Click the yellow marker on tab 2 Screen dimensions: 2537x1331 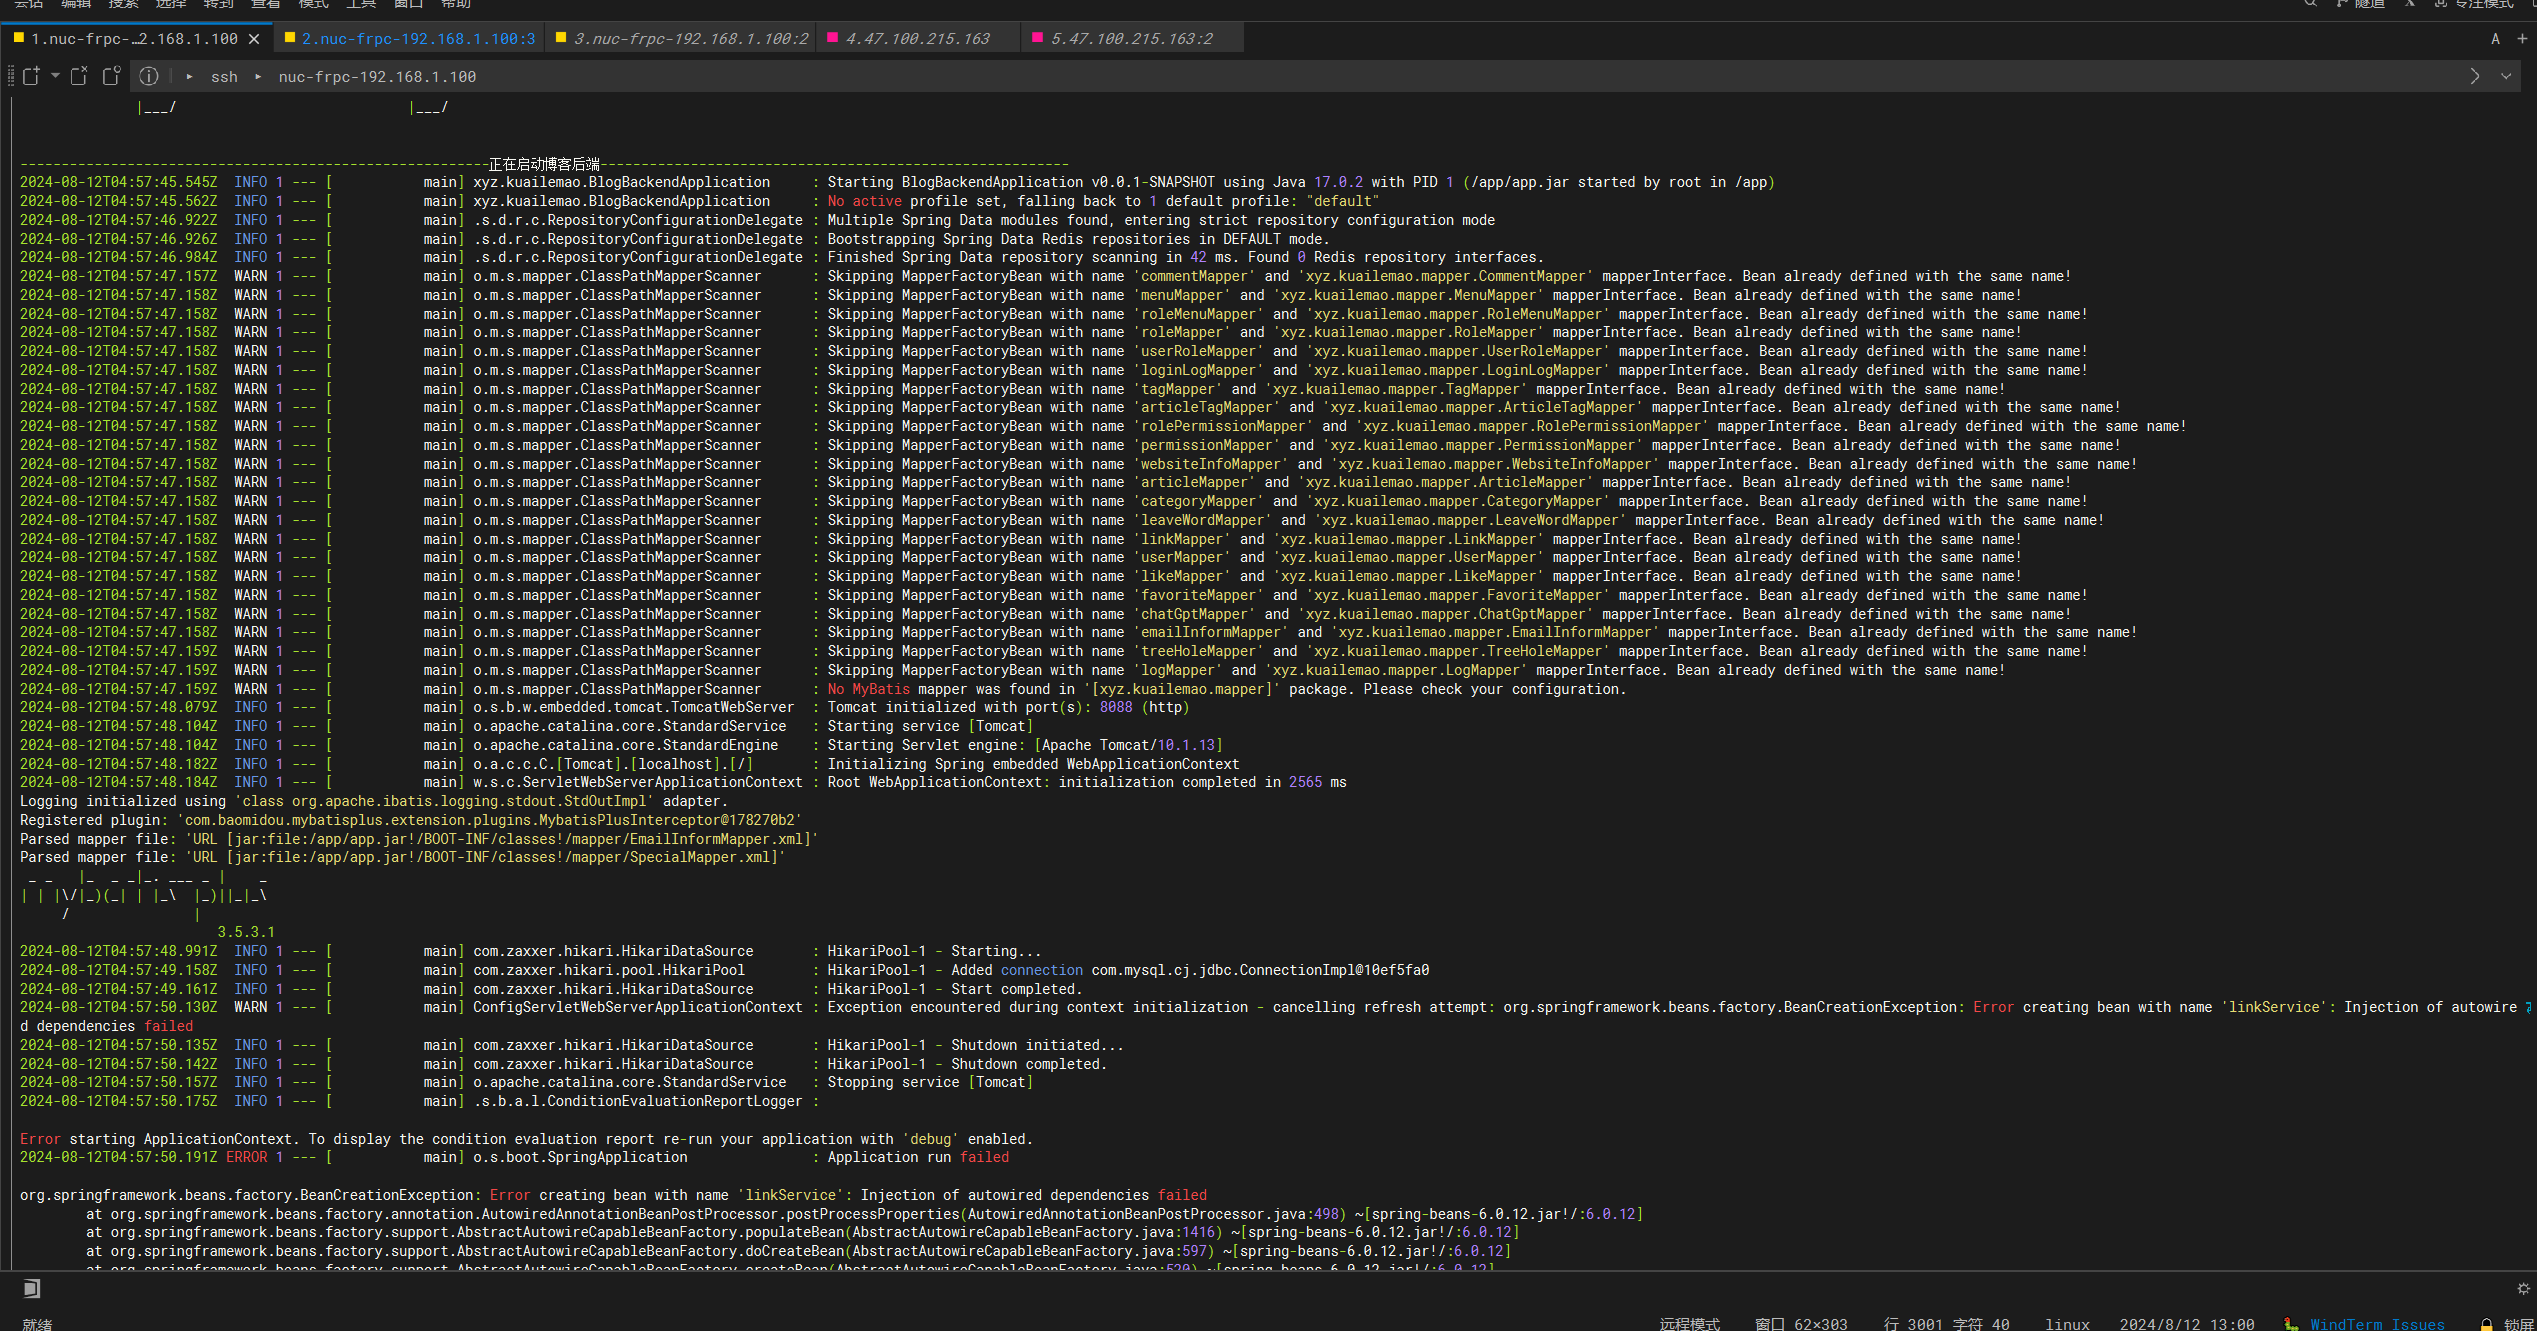[x=290, y=38]
